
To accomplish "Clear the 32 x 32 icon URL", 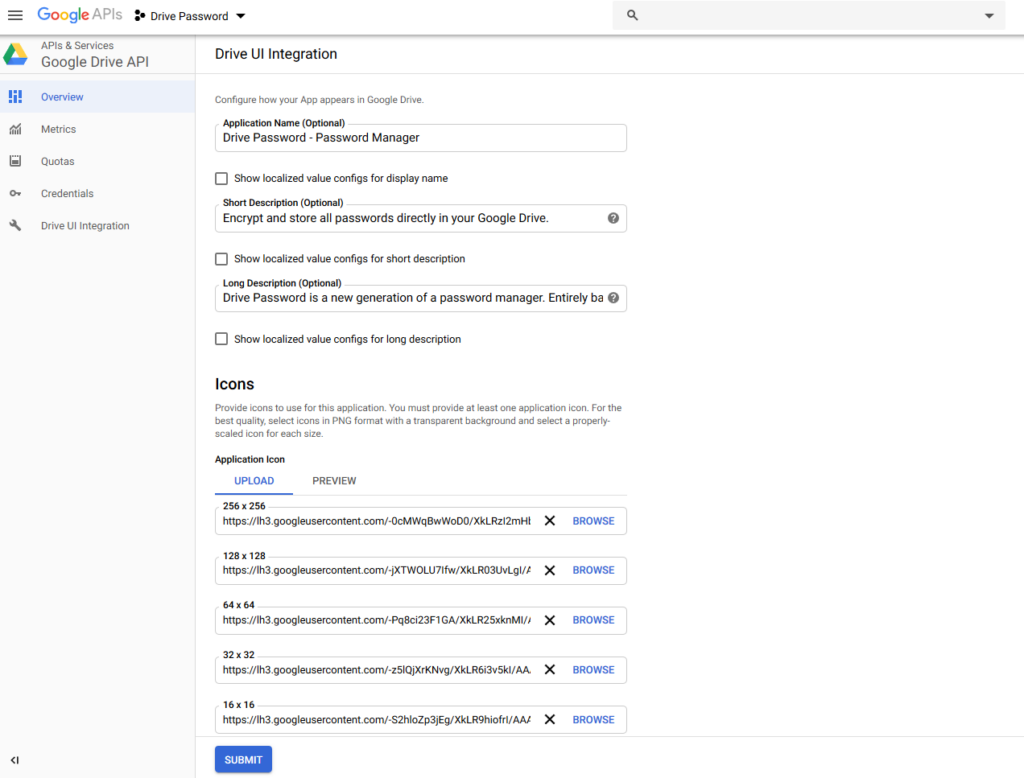I will [x=550, y=670].
